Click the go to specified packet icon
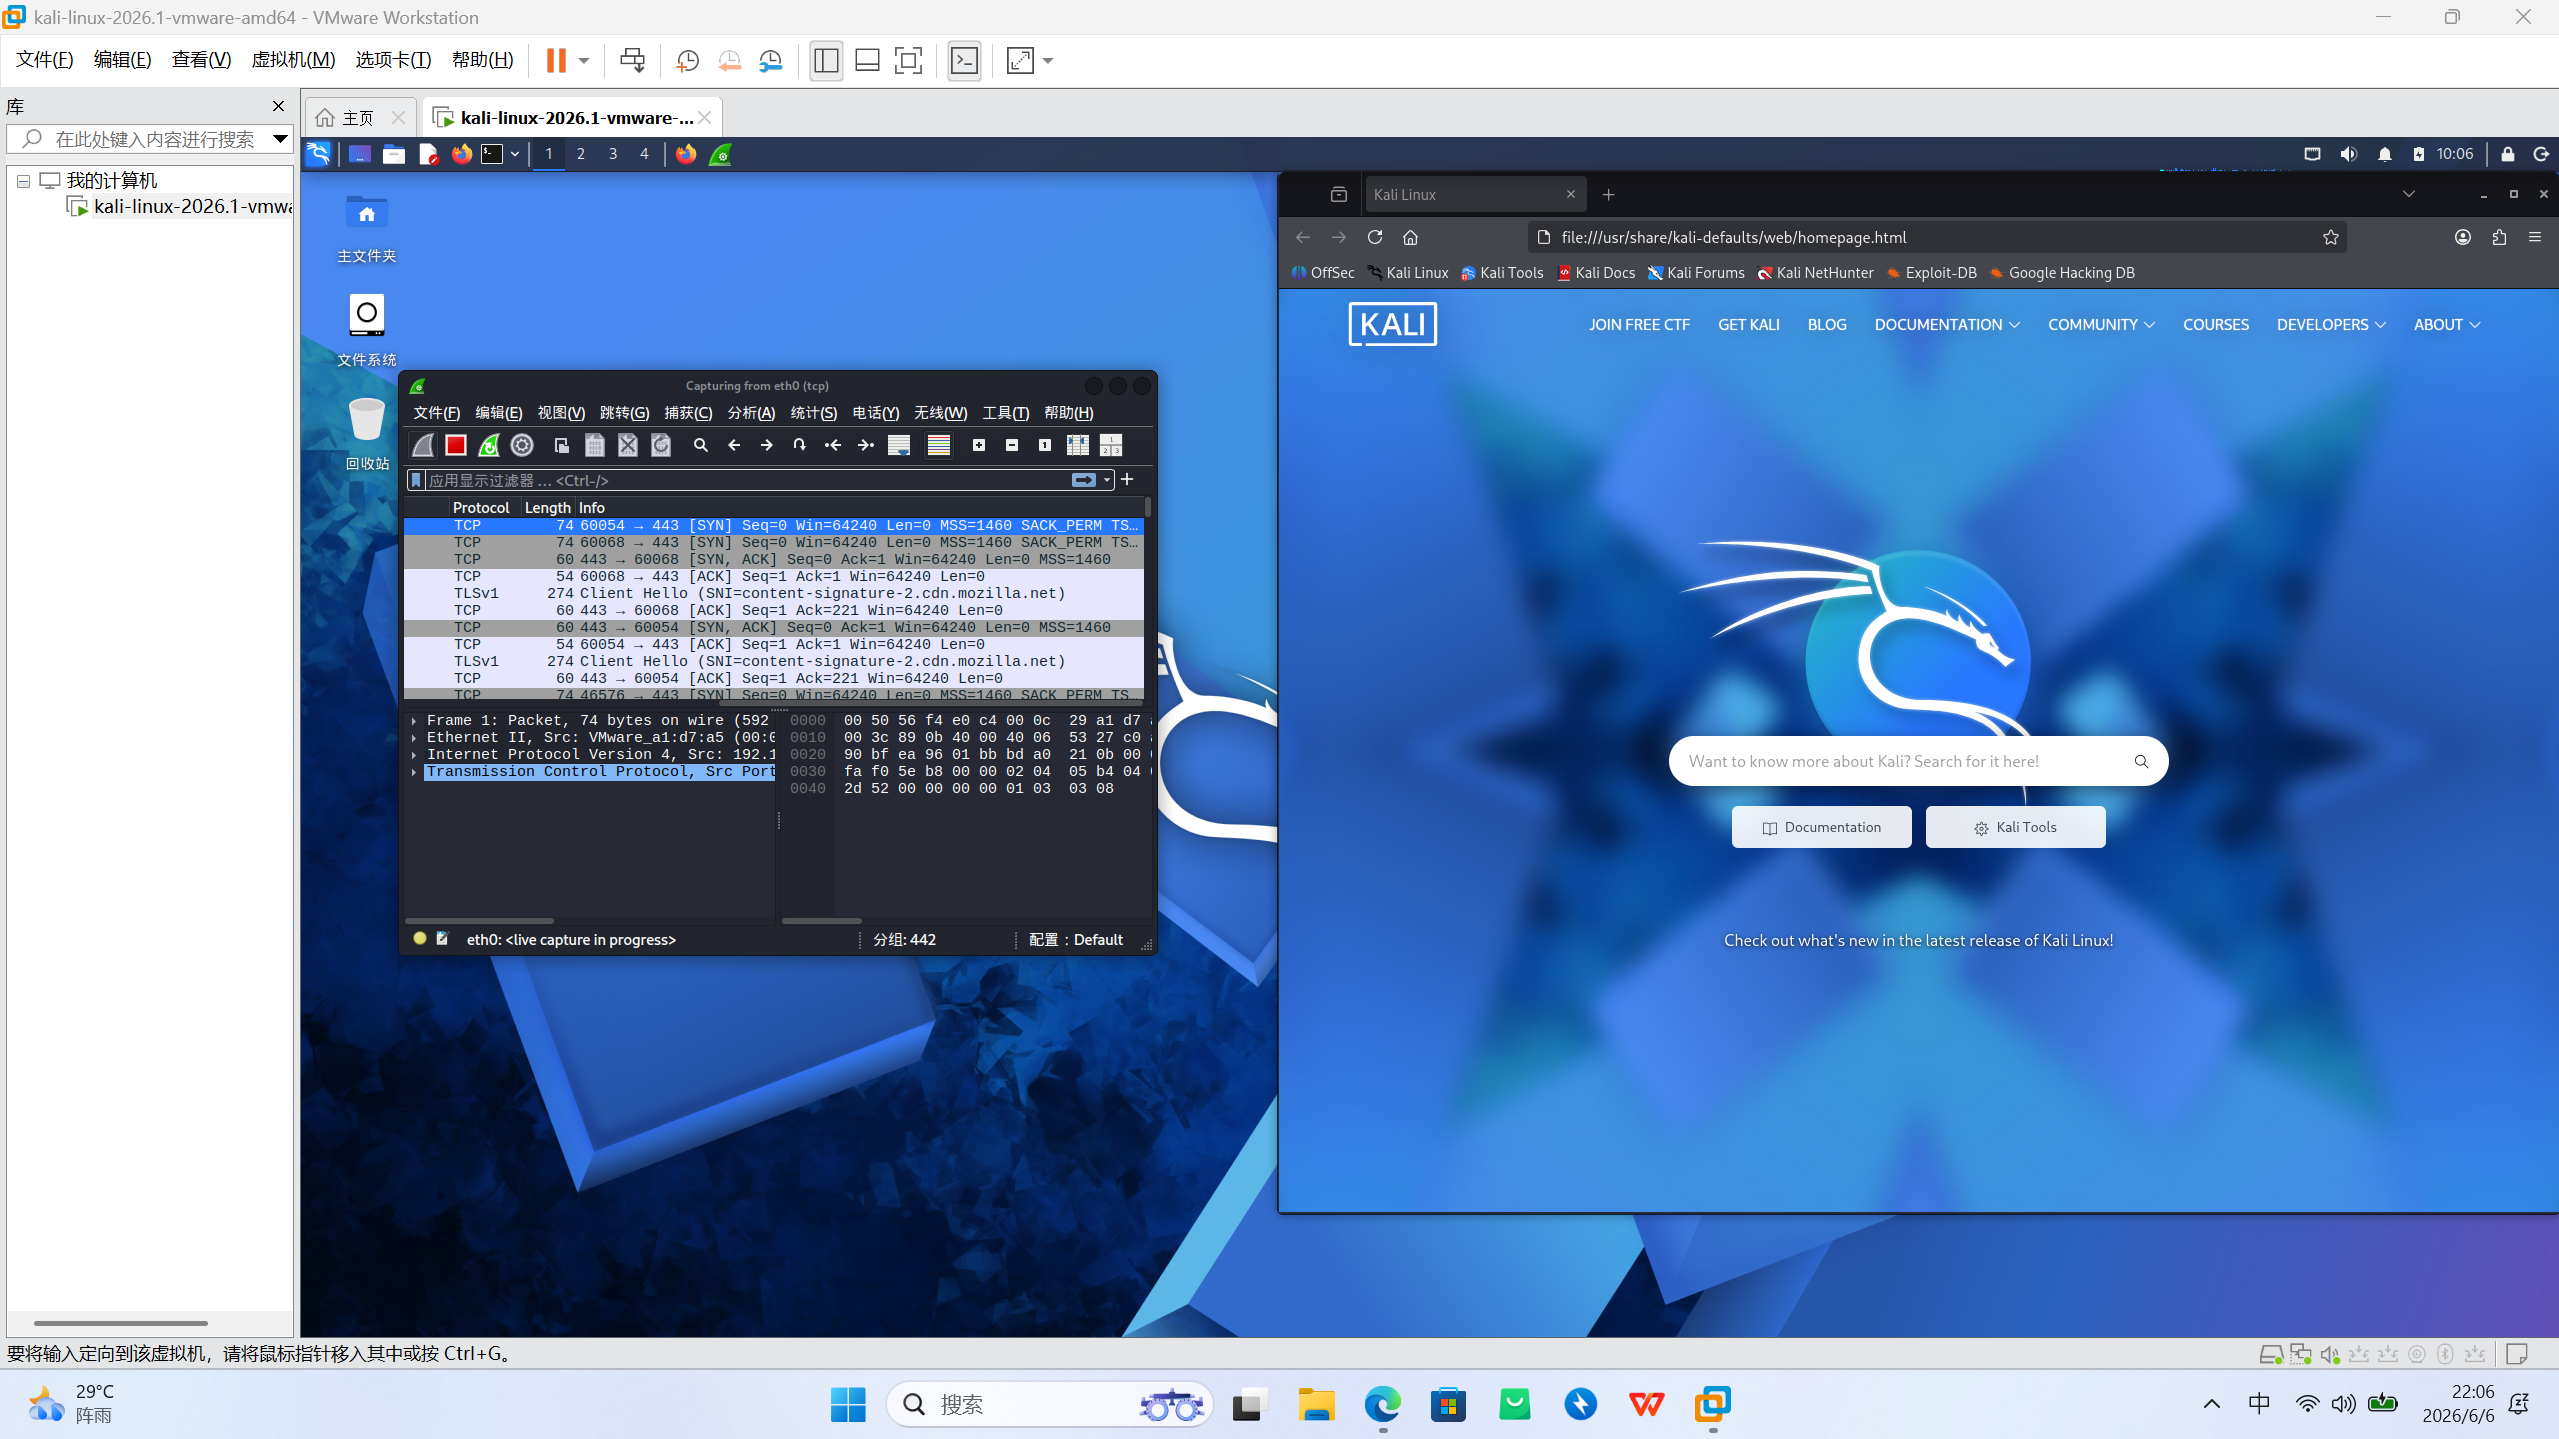 pos(800,445)
